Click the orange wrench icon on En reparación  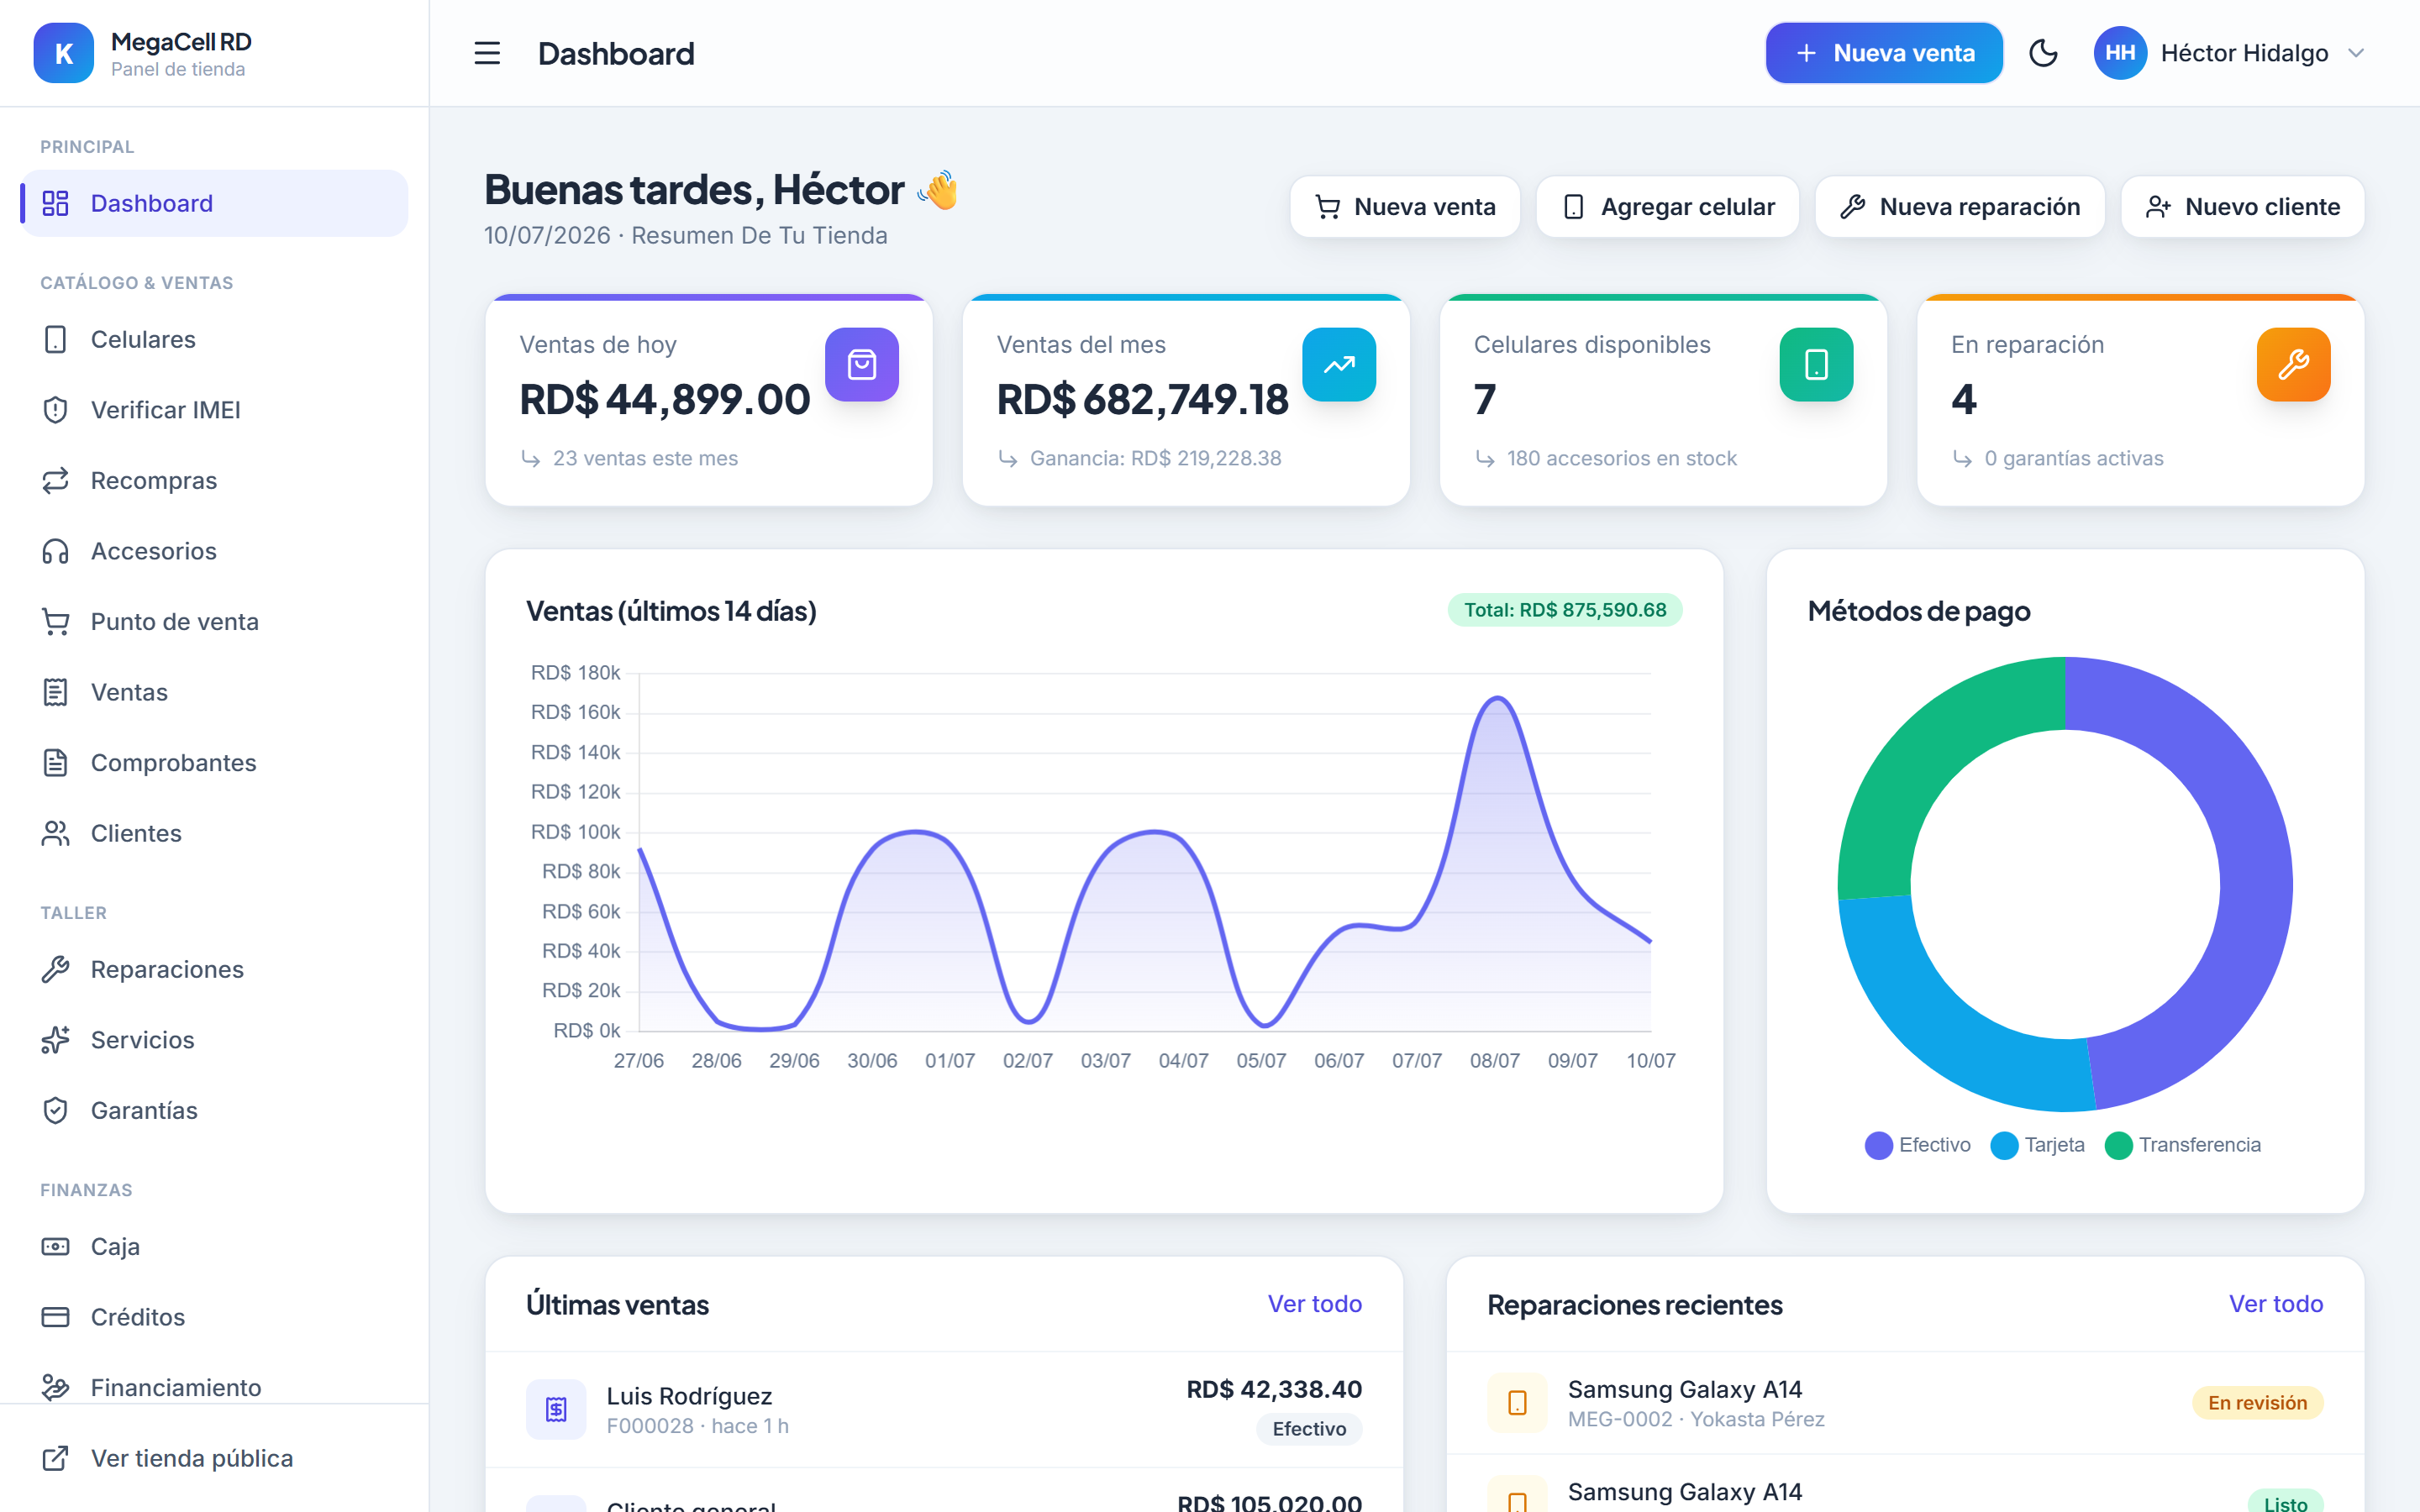point(2294,364)
